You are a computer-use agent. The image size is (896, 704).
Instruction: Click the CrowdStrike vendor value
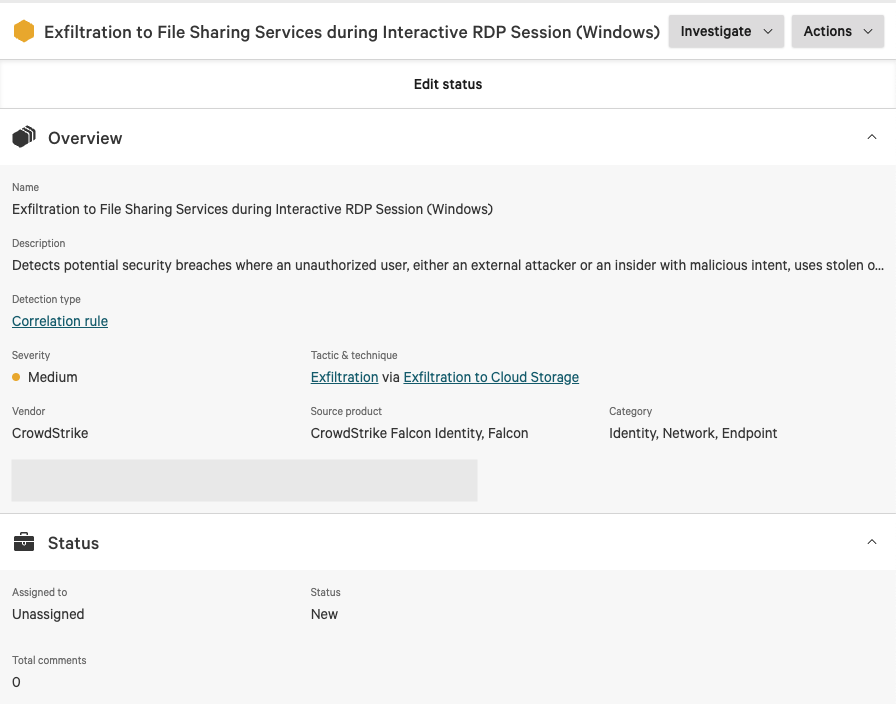pos(50,433)
